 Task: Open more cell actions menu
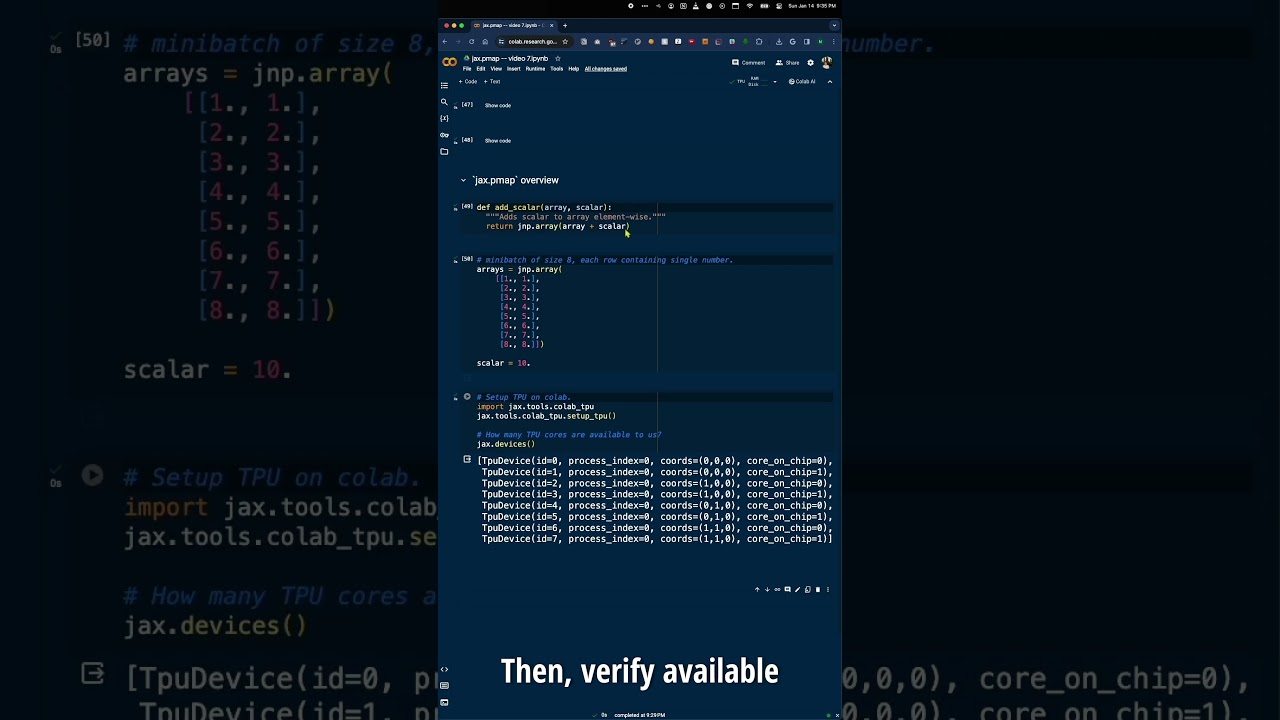tap(827, 590)
